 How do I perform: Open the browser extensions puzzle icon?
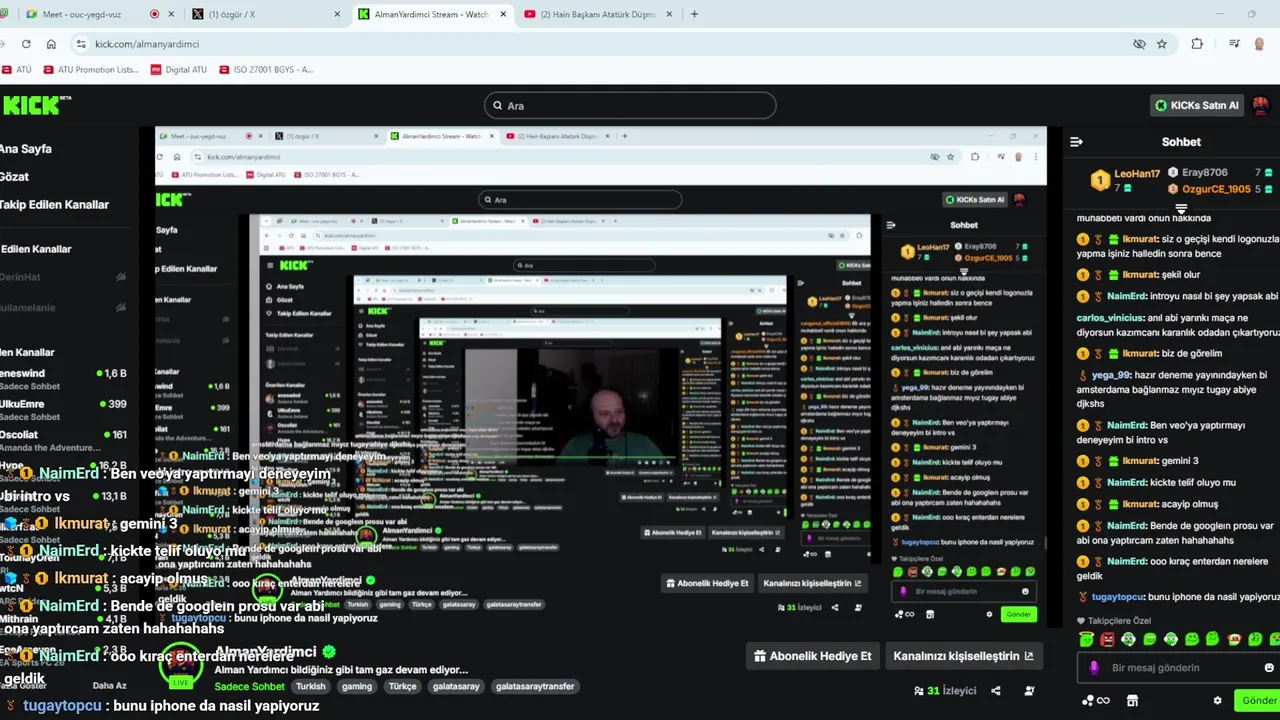pyautogui.click(x=1197, y=44)
